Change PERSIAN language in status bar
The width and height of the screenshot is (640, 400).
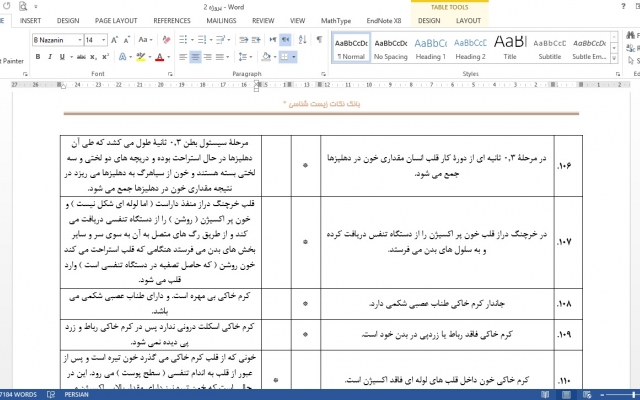[76, 395]
